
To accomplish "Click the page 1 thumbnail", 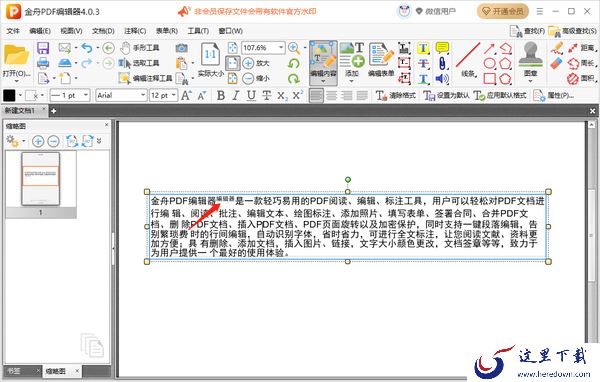I will tap(41, 179).
